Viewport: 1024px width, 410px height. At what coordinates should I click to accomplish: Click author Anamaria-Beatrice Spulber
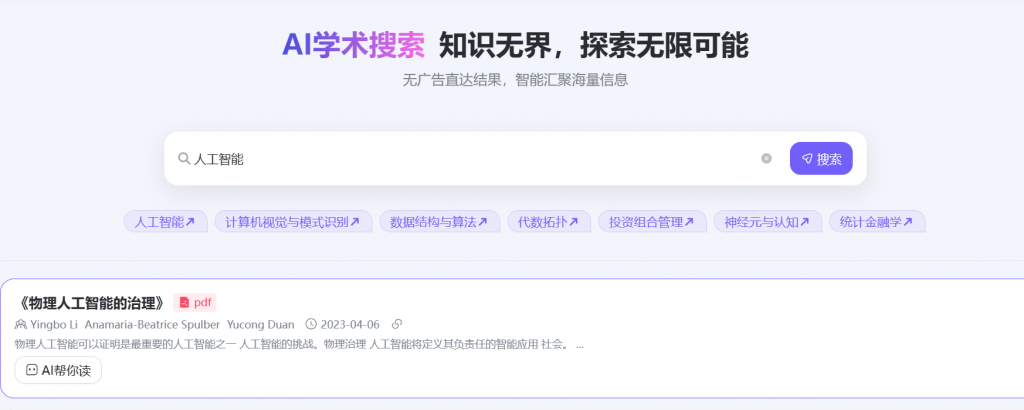152,324
